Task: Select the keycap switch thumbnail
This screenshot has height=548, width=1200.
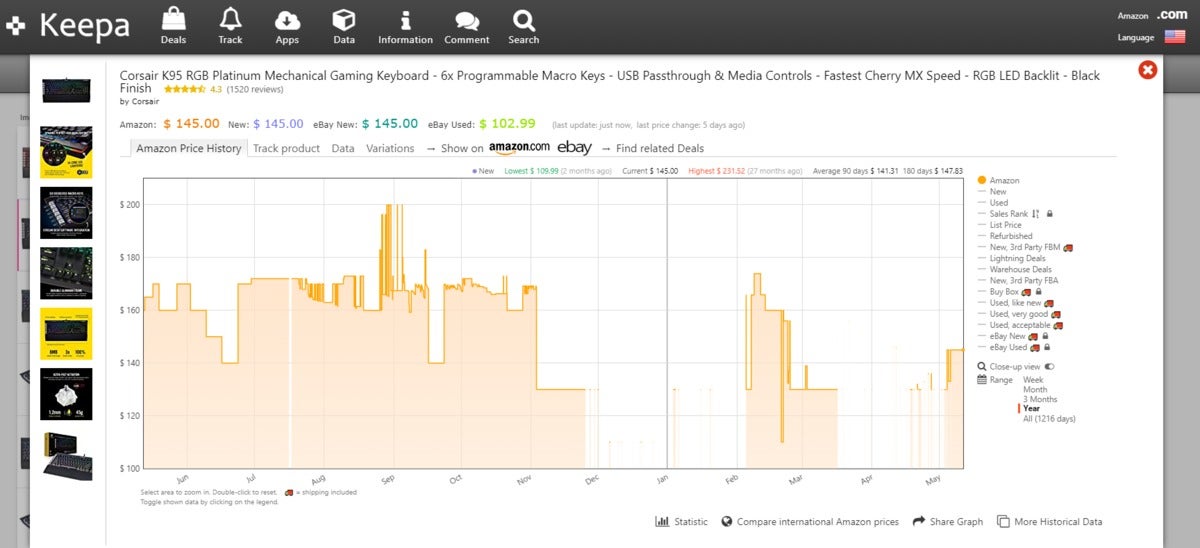Action: point(66,394)
